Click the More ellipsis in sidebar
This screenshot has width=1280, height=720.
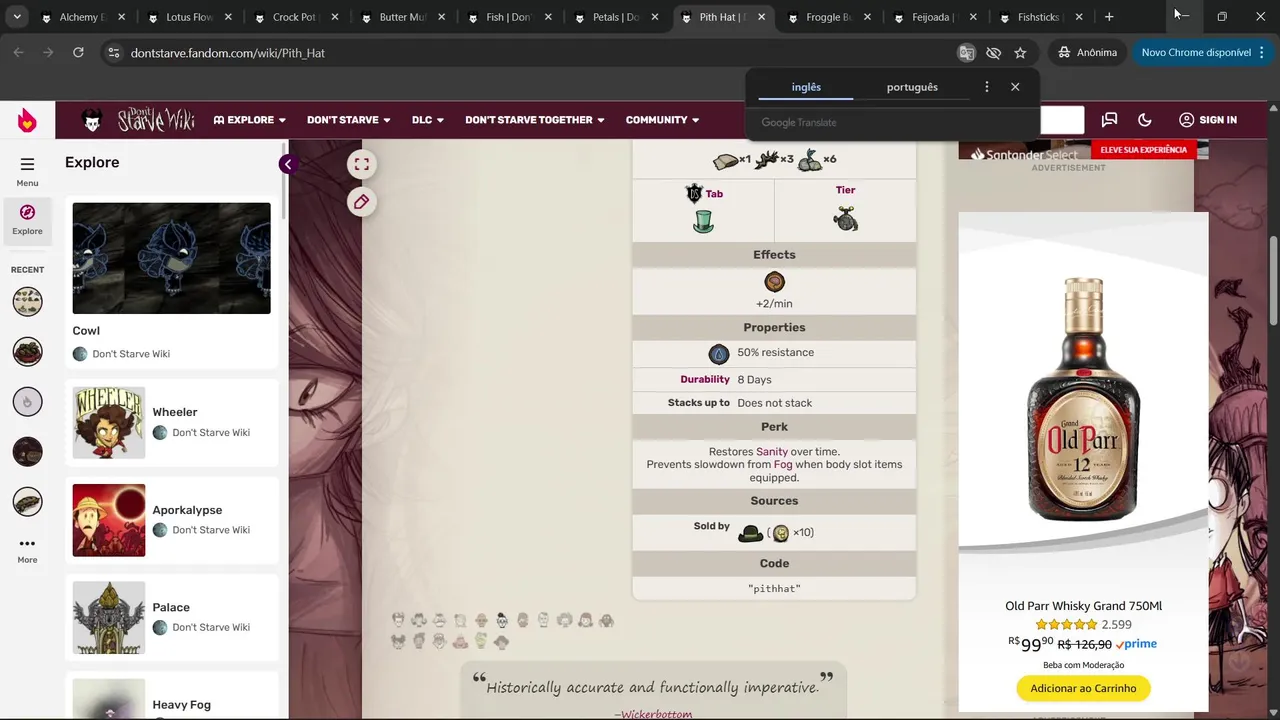27,549
